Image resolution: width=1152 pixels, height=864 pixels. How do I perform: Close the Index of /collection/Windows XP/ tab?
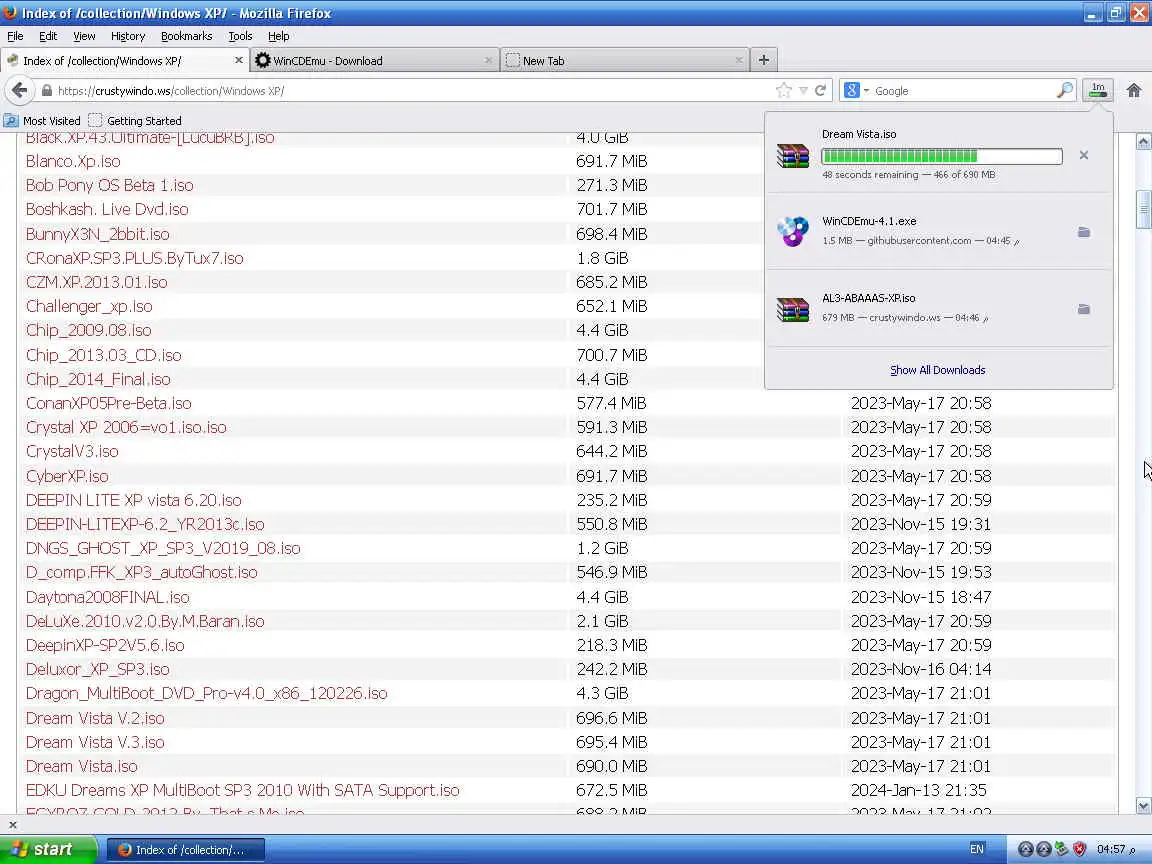[x=239, y=60]
